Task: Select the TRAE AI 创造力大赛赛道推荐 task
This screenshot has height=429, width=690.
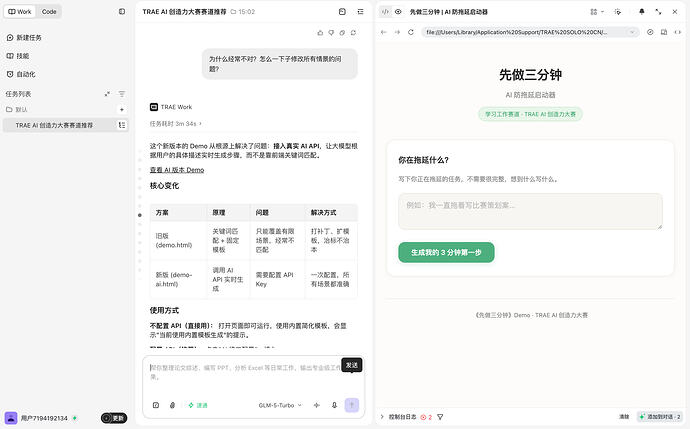Action: pyautogui.click(x=65, y=125)
